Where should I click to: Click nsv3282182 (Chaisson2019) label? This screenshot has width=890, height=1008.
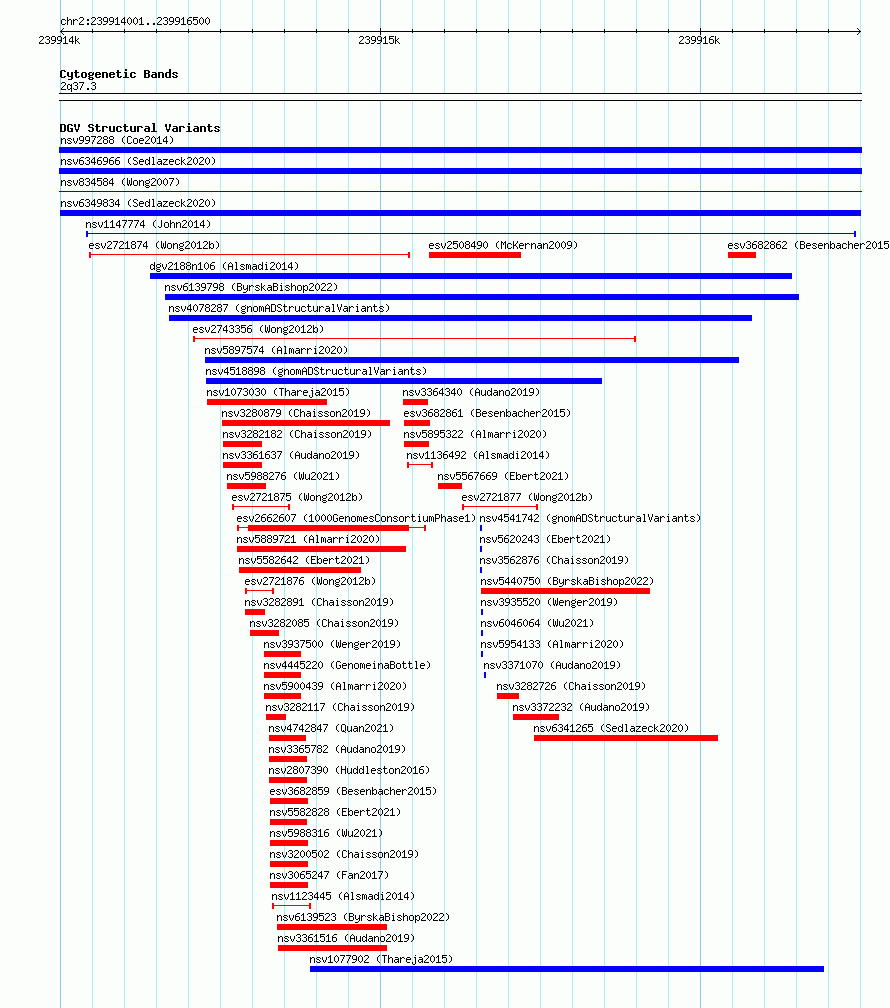click(x=297, y=435)
